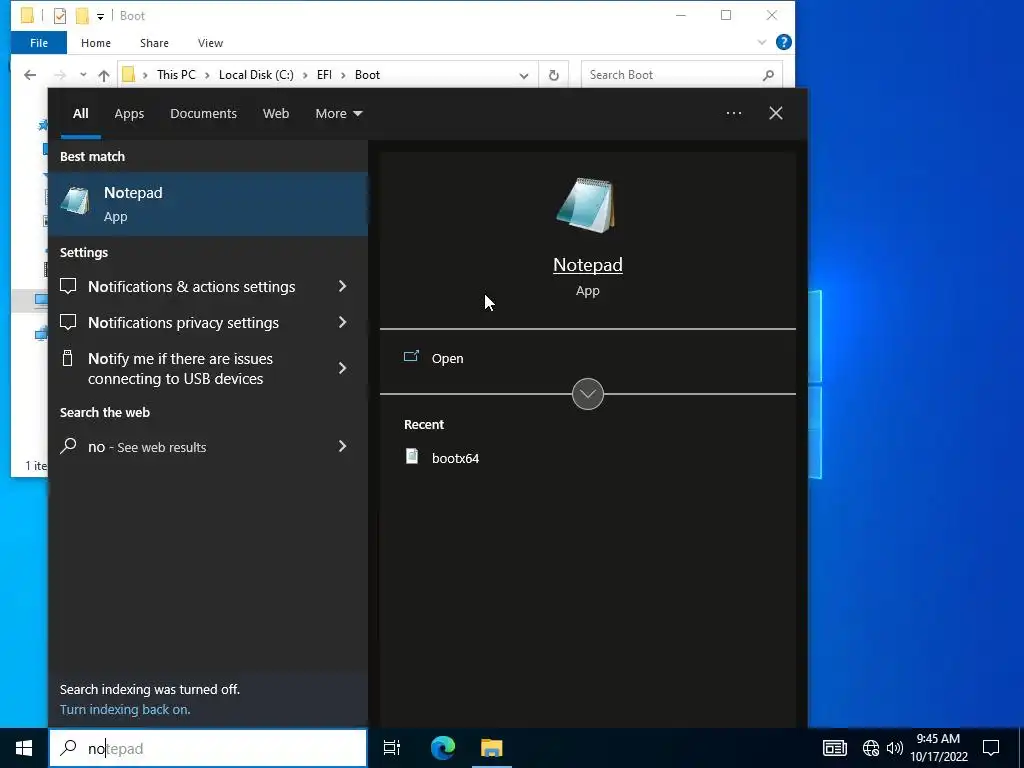Click the taskbar search input box
Viewport: 1024px width, 768px height.
(x=208, y=748)
